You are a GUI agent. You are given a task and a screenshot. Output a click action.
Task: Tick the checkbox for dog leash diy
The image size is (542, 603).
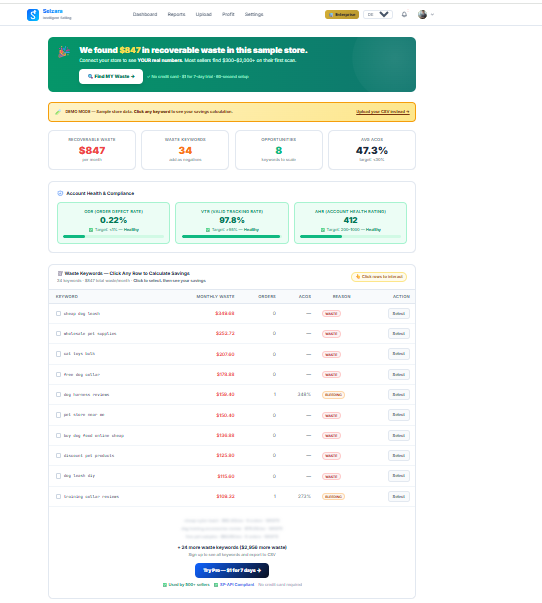(58, 476)
